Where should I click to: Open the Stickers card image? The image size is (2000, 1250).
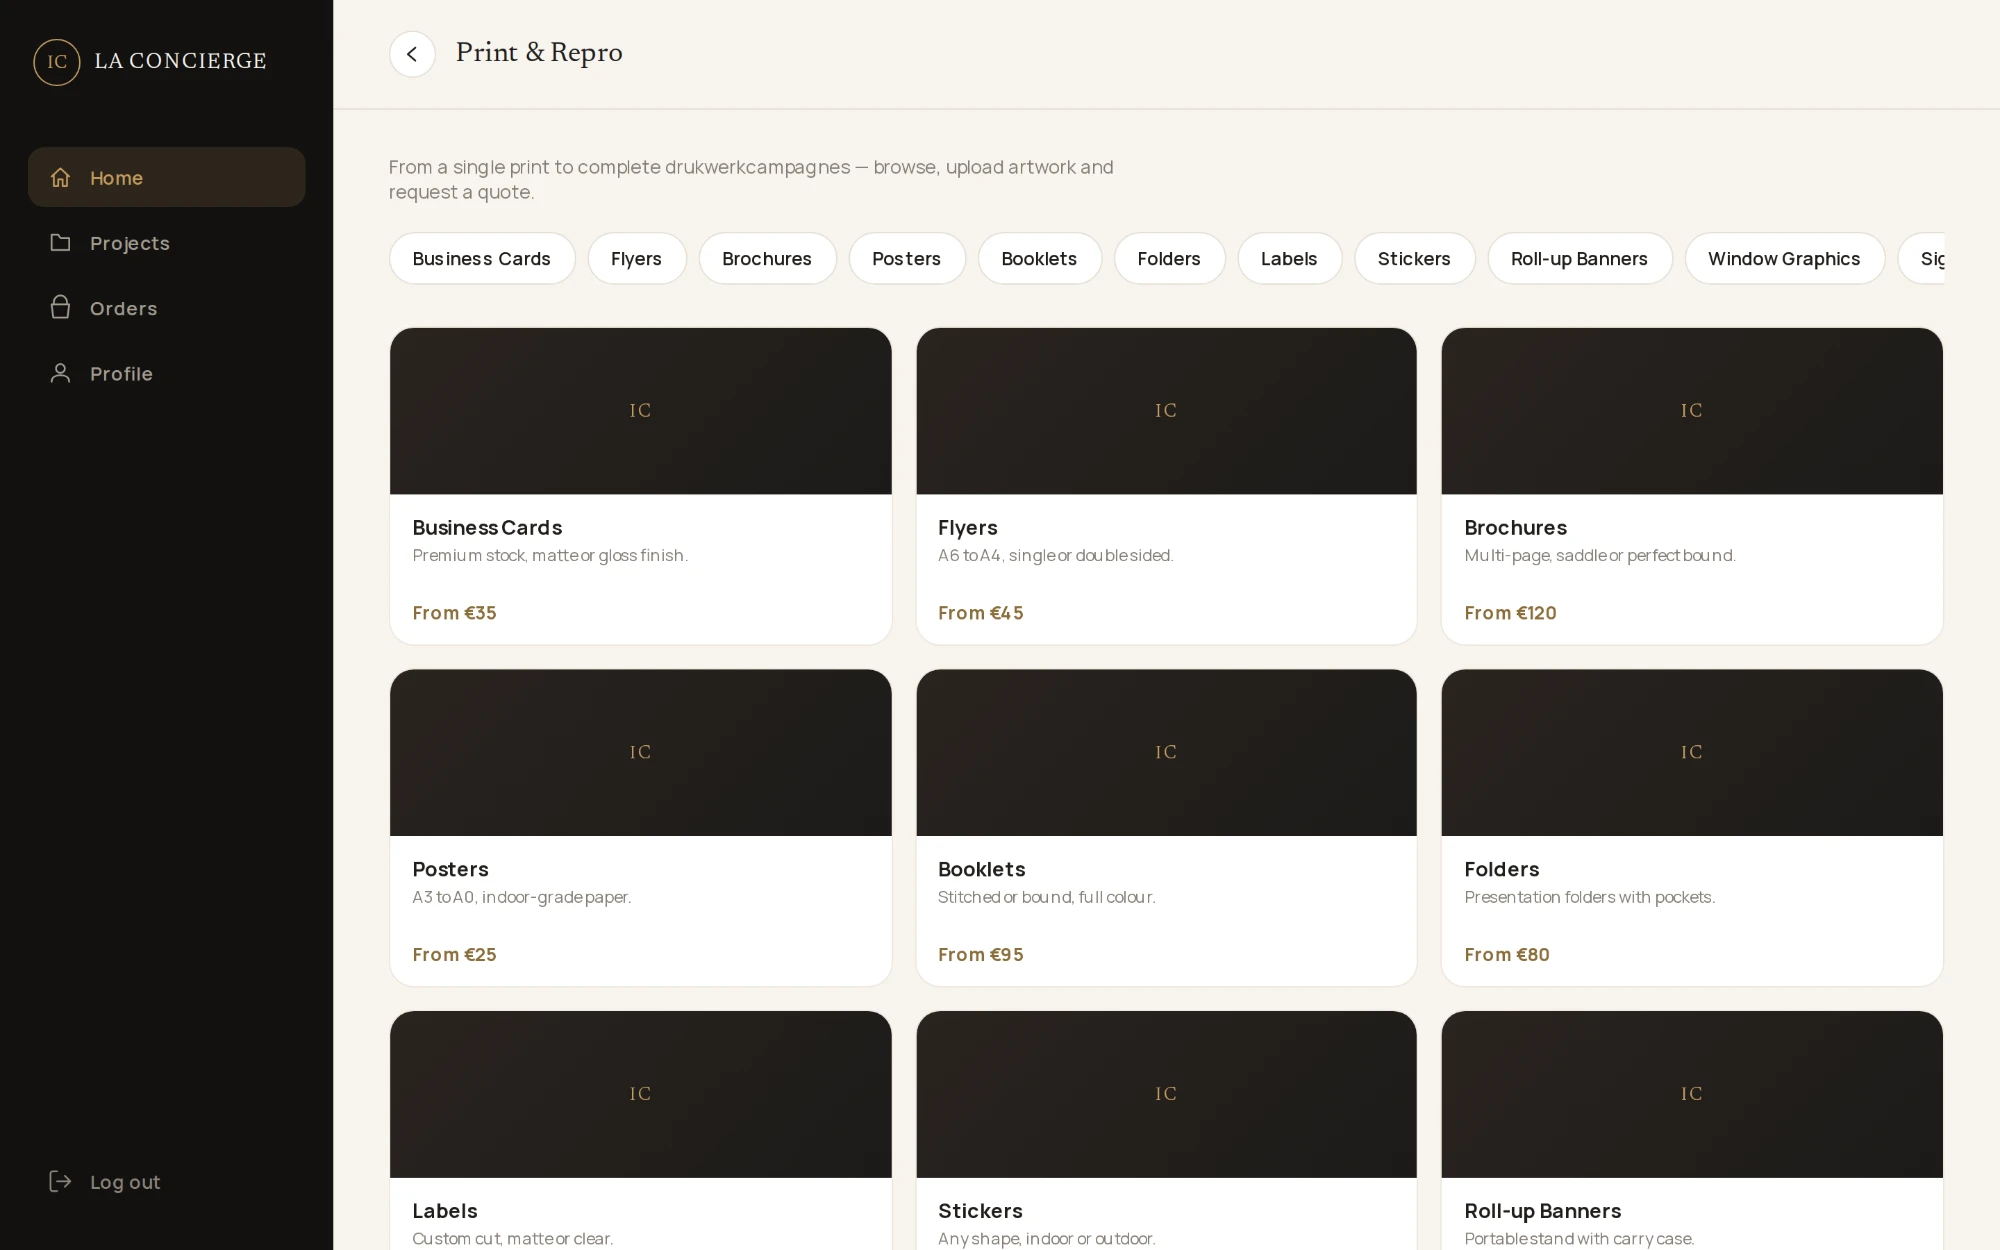click(1166, 1094)
